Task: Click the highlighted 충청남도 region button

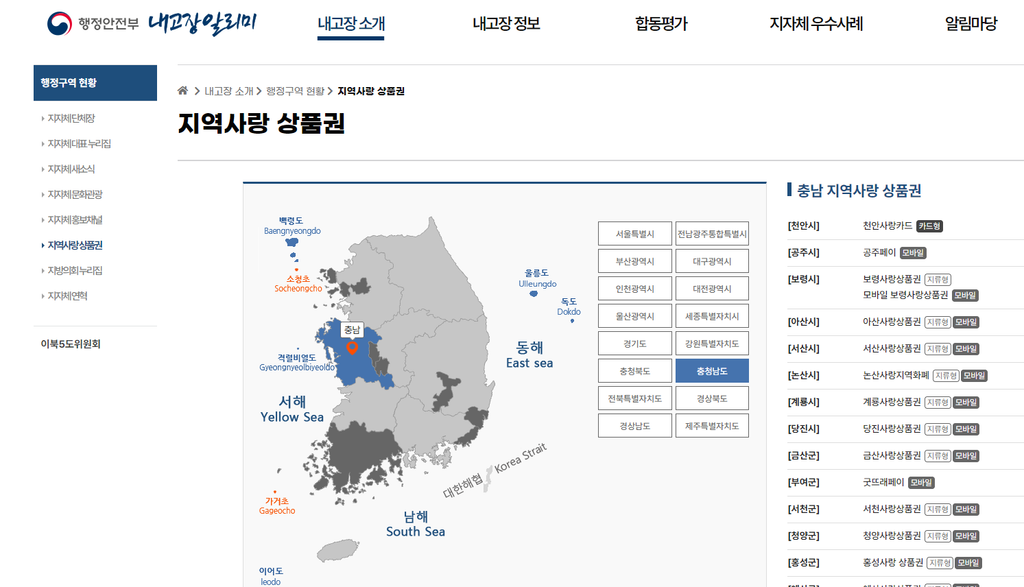Action: coord(712,371)
